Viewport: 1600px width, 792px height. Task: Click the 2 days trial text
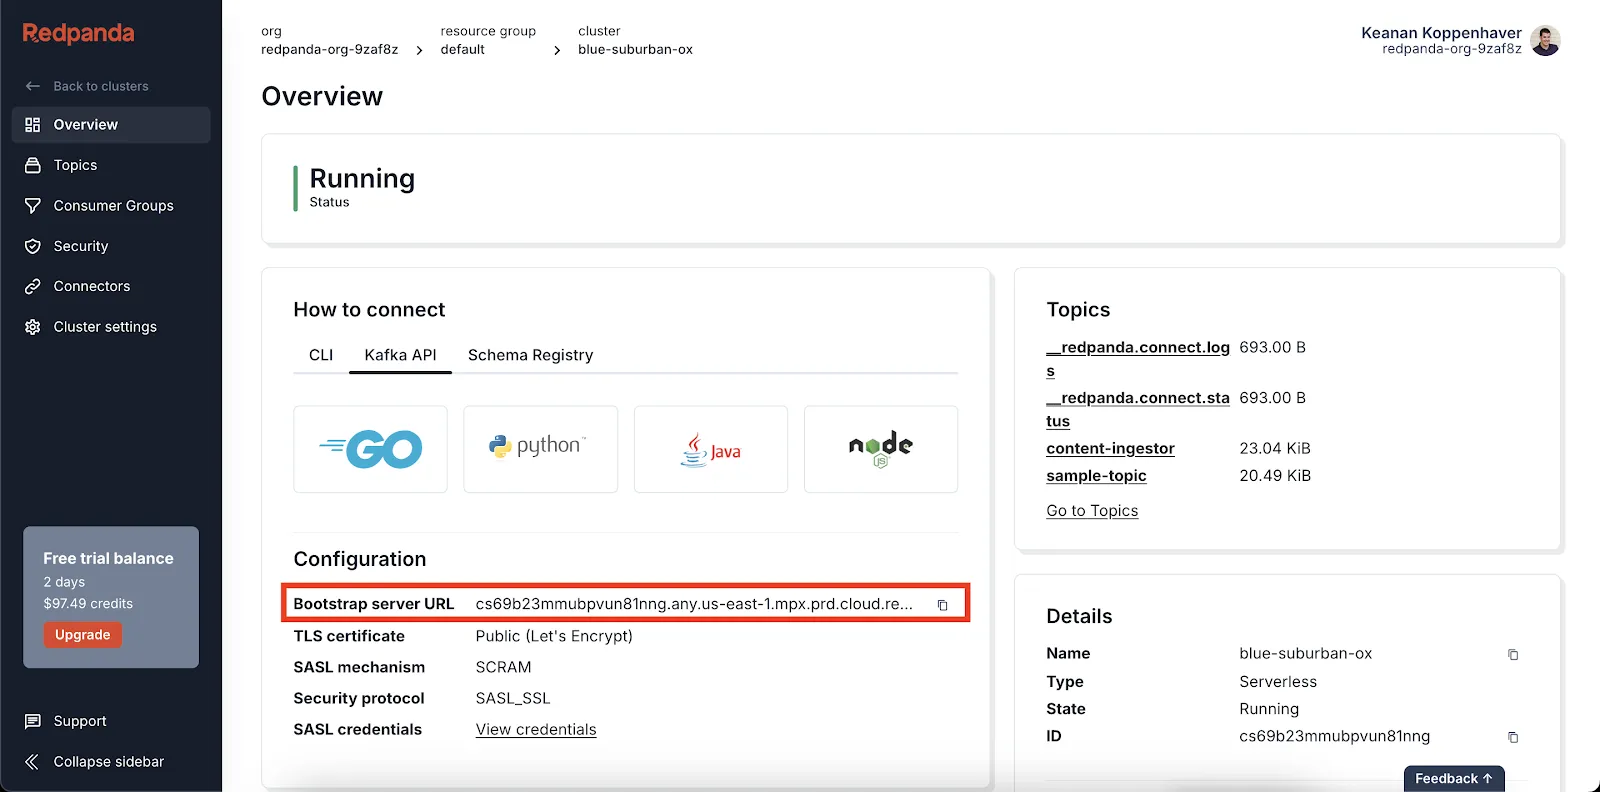(64, 582)
